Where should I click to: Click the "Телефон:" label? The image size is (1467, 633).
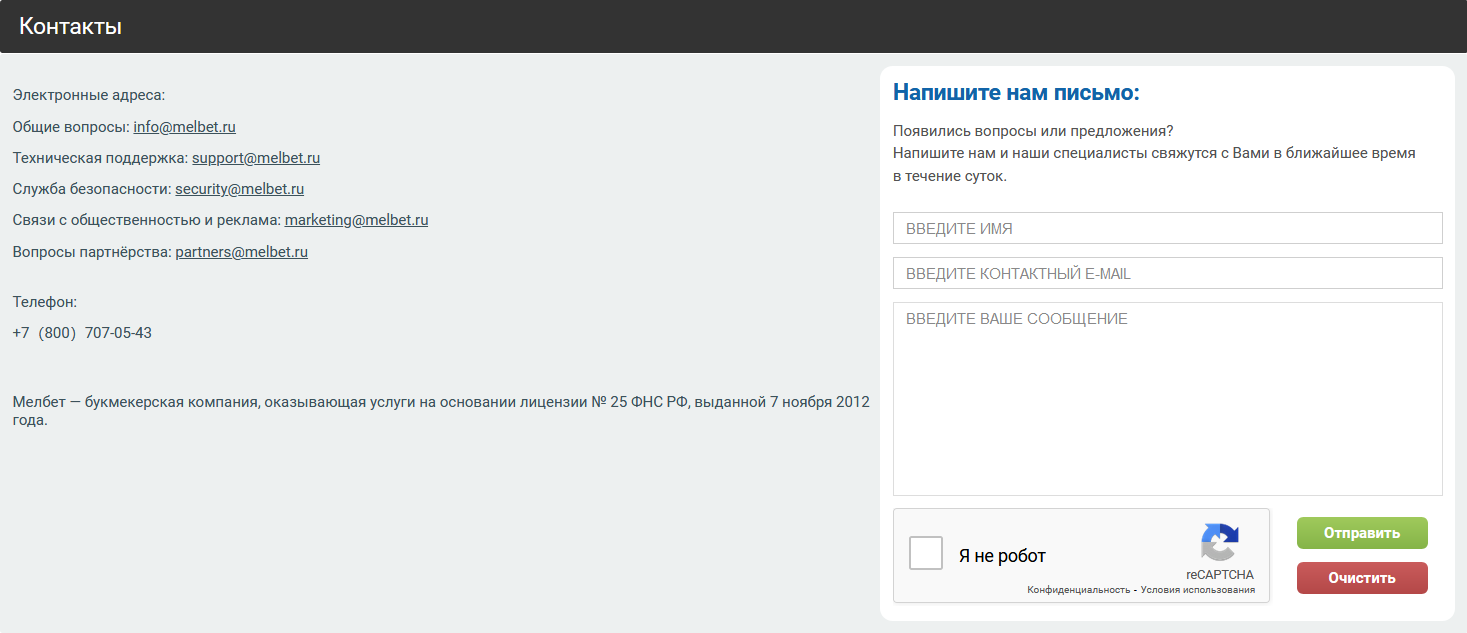(45, 302)
